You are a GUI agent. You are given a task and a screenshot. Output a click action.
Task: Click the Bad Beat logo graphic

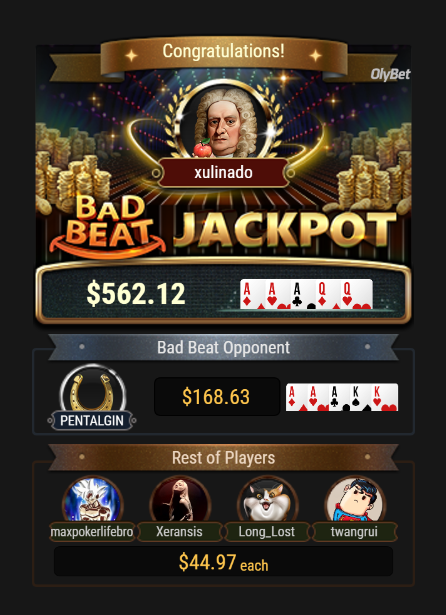pos(107,226)
